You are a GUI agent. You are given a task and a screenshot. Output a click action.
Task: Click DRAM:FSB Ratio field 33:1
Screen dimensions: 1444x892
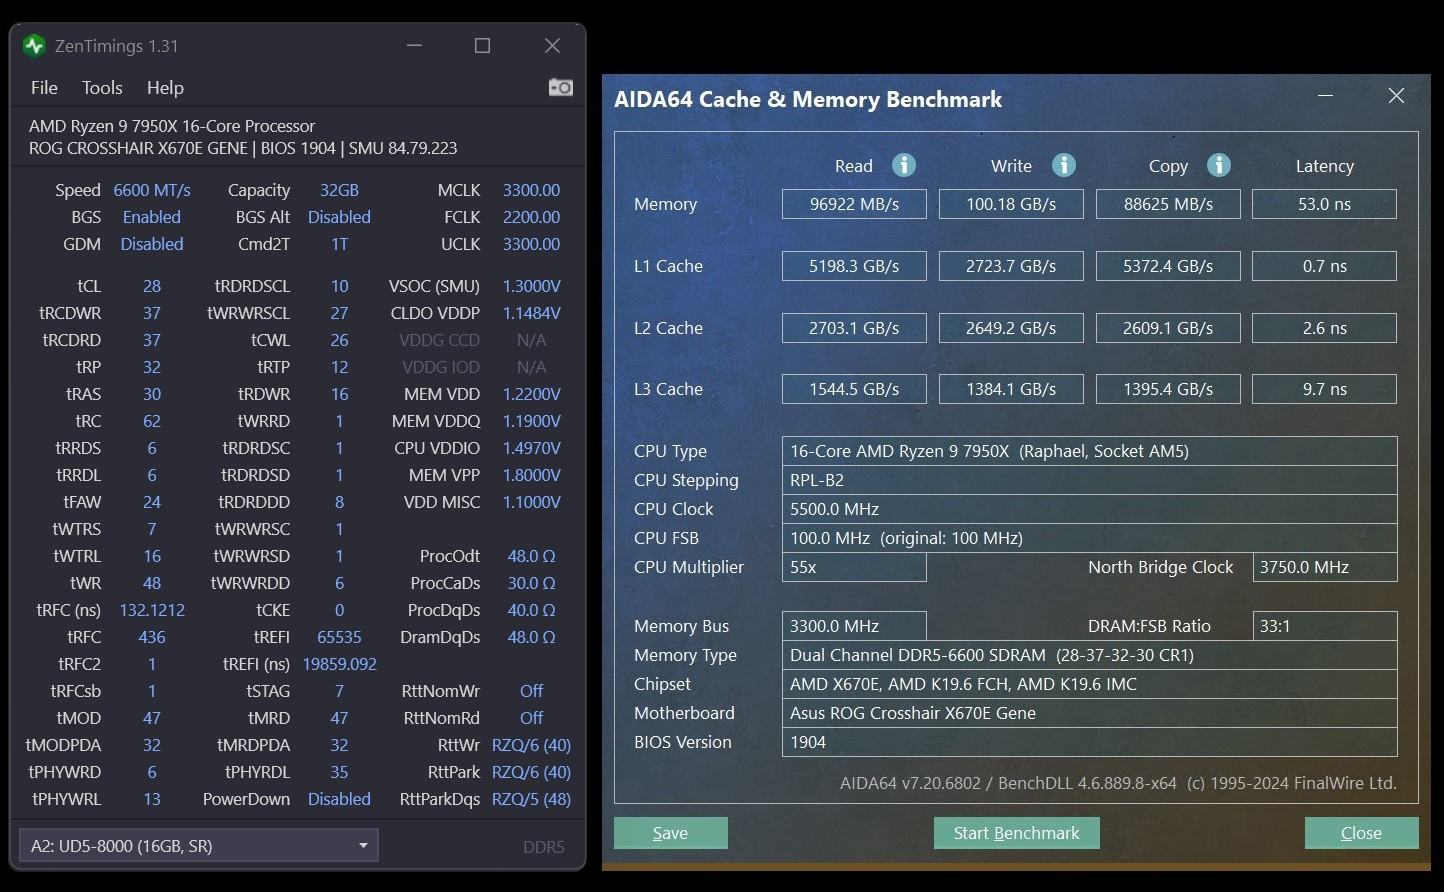pos(1324,626)
